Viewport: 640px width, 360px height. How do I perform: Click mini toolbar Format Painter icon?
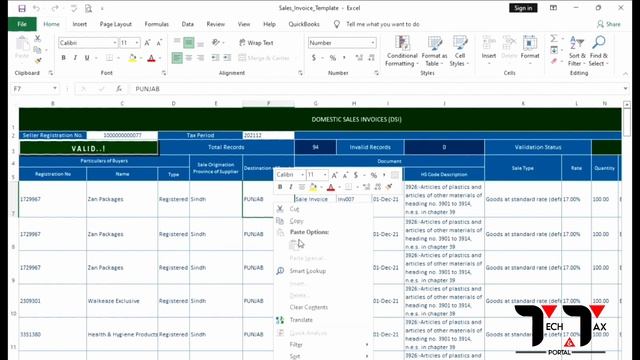tap(389, 187)
